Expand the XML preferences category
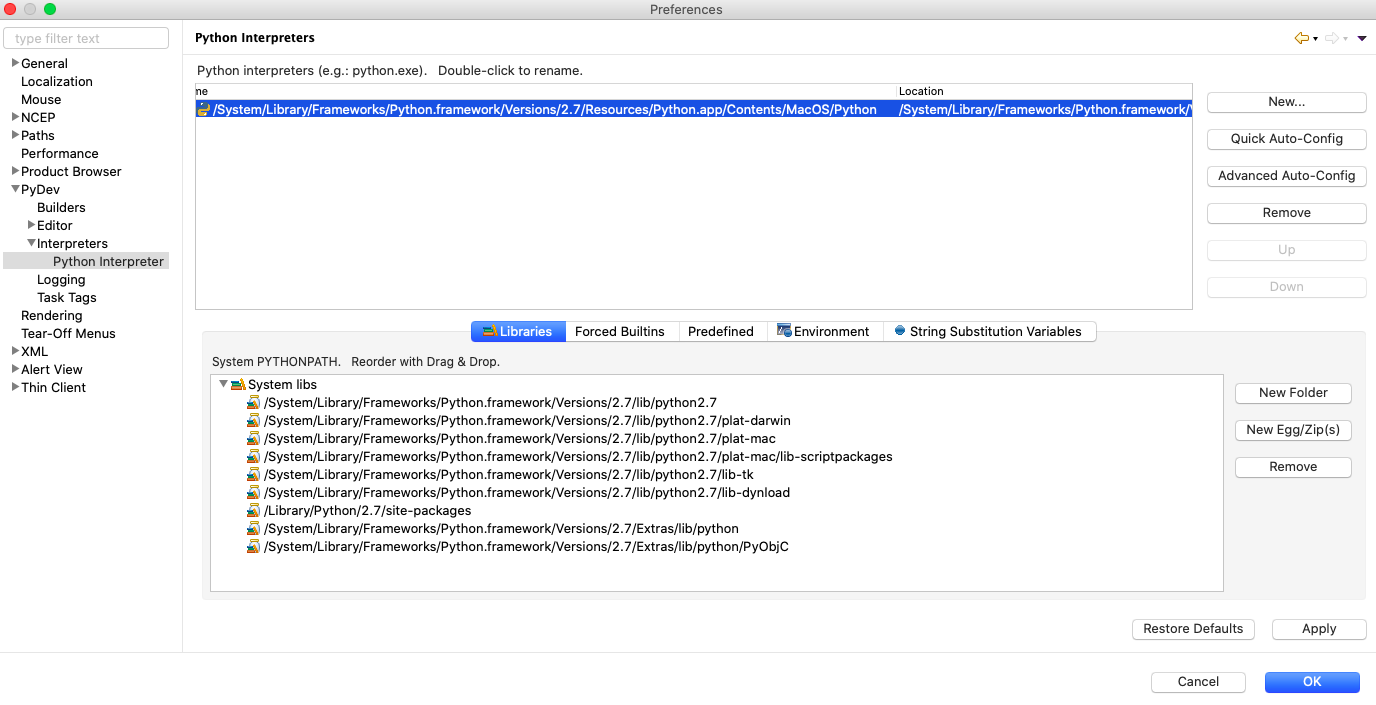Image resolution: width=1376 pixels, height=705 pixels. pos(15,351)
